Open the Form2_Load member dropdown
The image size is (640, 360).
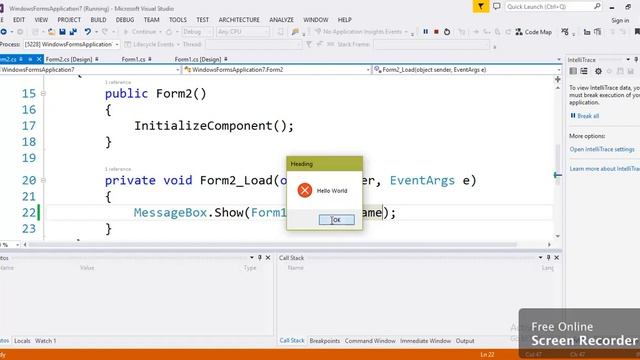tap(558, 70)
